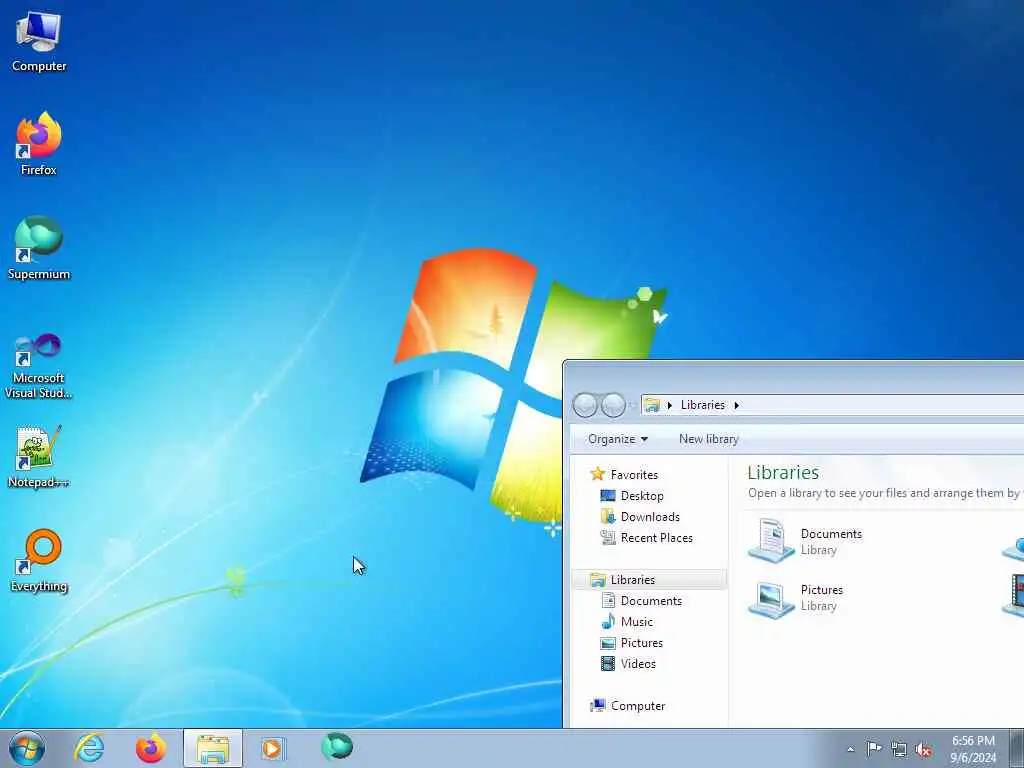Viewport: 1024px width, 768px height.
Task: Launch Firefox from the desktop shortcut
Action: 39,144
